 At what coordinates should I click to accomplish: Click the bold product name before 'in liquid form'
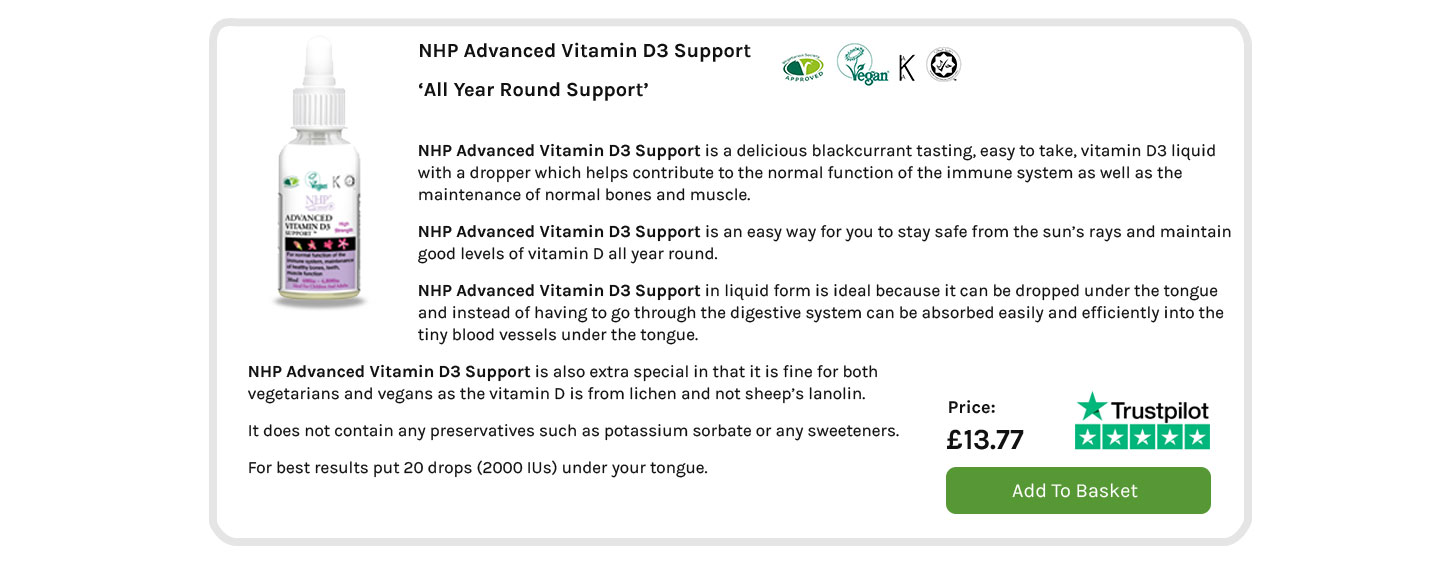[x=559, y=291]
